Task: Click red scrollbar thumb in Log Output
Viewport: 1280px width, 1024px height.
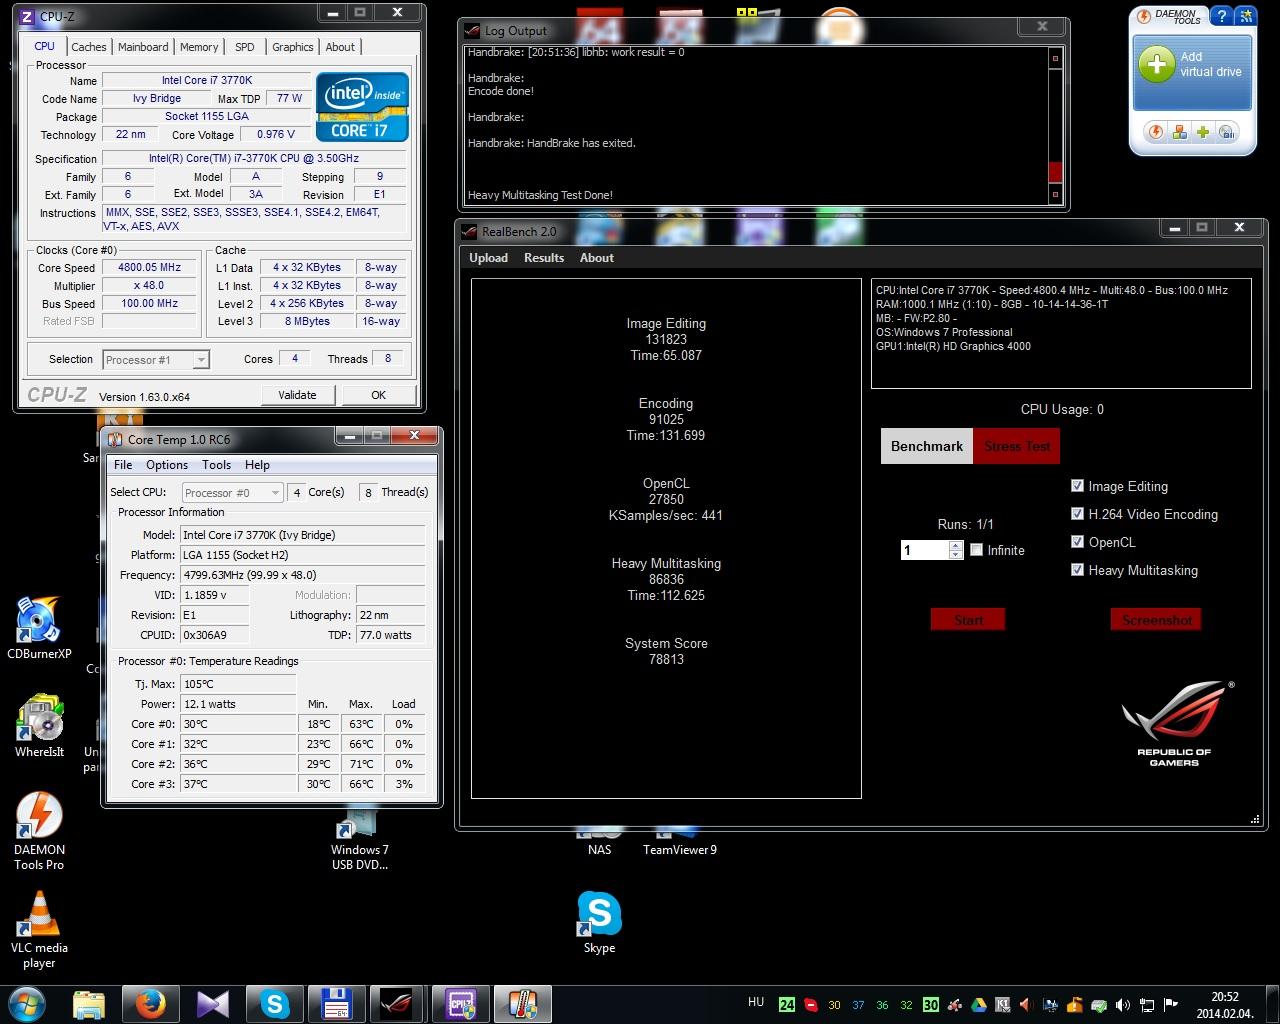Action: pyautogui.click(x=1055, y=172)
